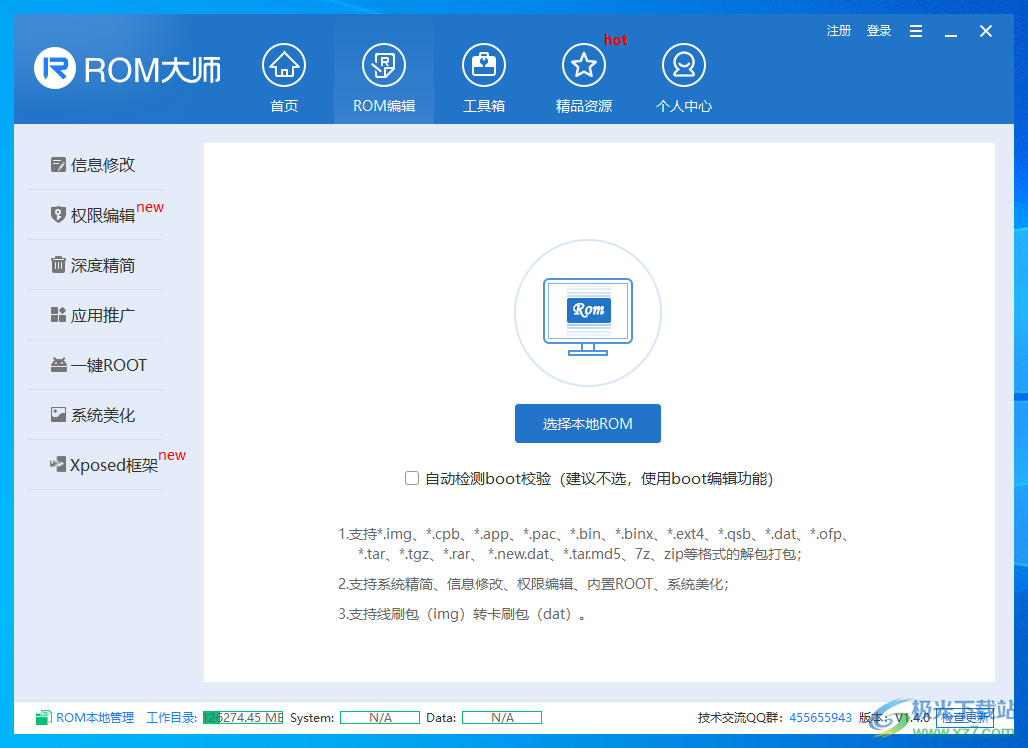
Task: Click the ROM本地管理 folder icon
Action: click(x=43, y=718)
